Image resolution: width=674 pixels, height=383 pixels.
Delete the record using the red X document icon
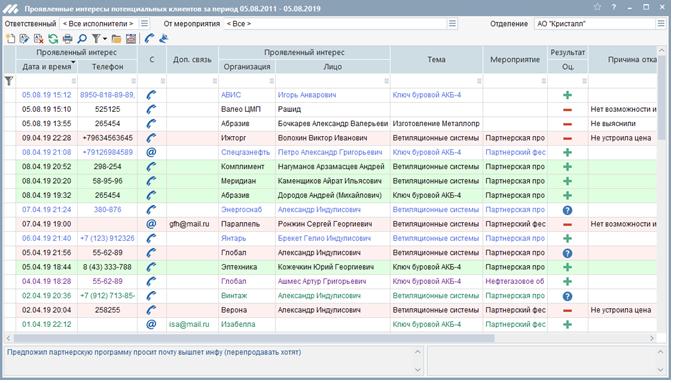click(39, 39)
